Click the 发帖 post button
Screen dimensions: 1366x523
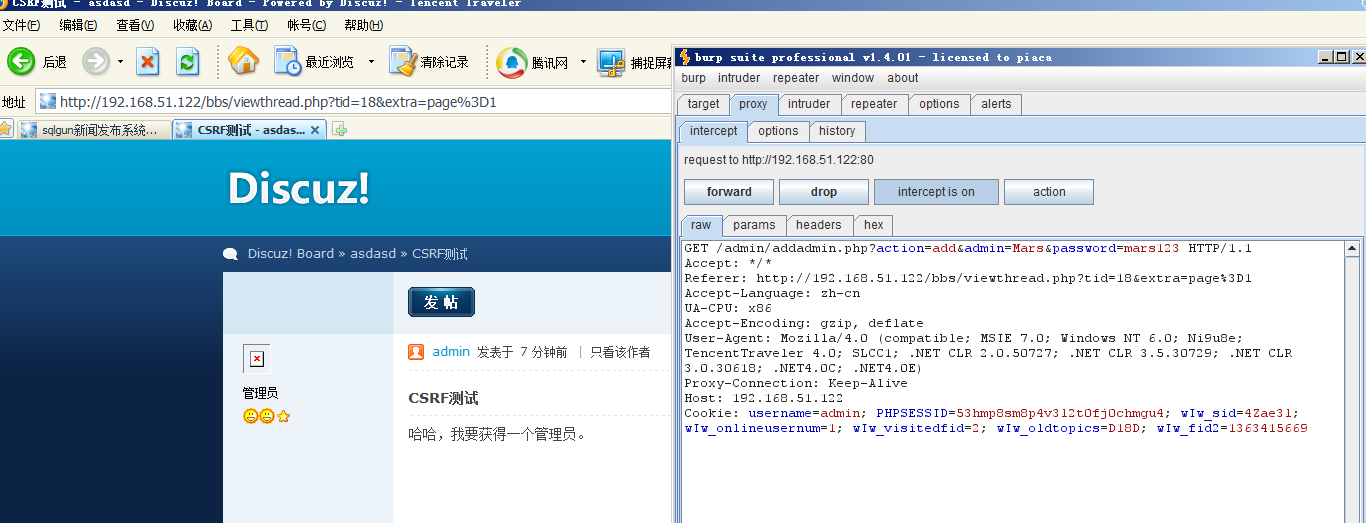point(441,302)
